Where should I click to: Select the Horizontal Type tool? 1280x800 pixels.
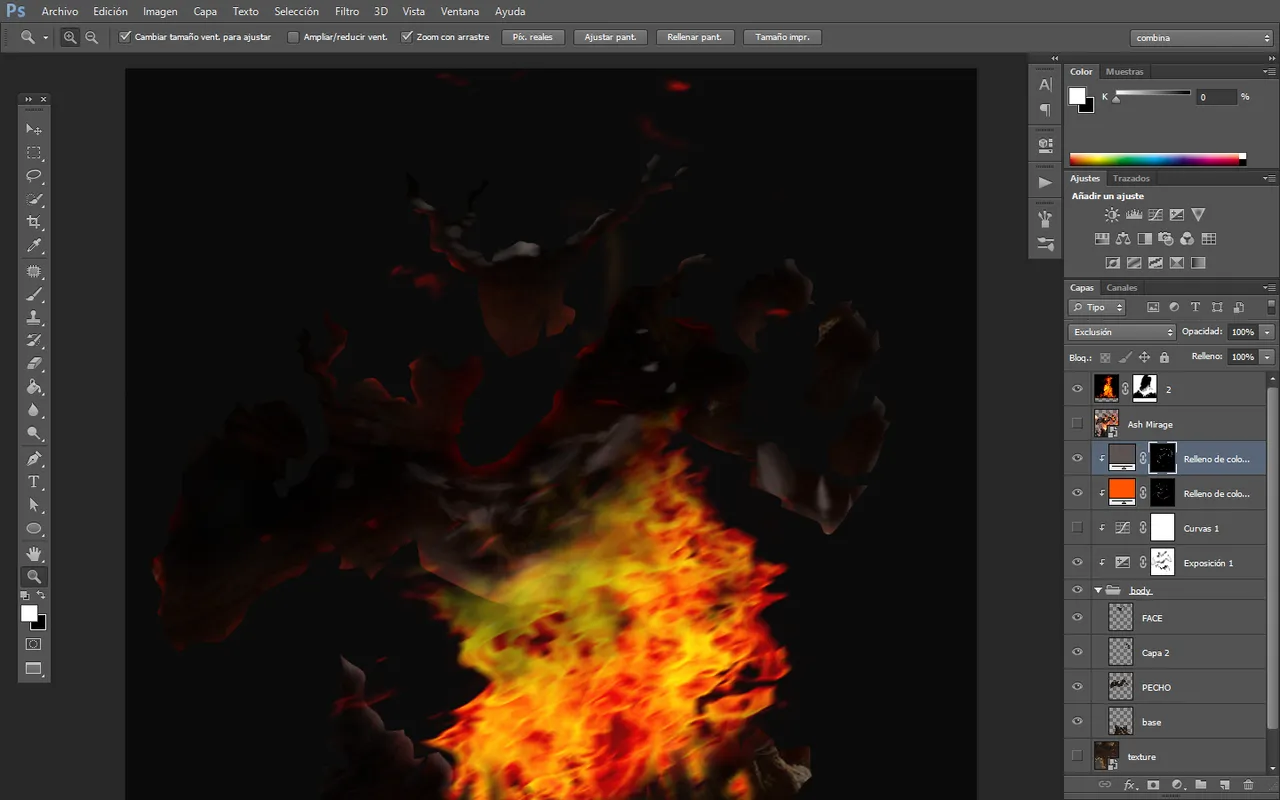coord(34,482)
